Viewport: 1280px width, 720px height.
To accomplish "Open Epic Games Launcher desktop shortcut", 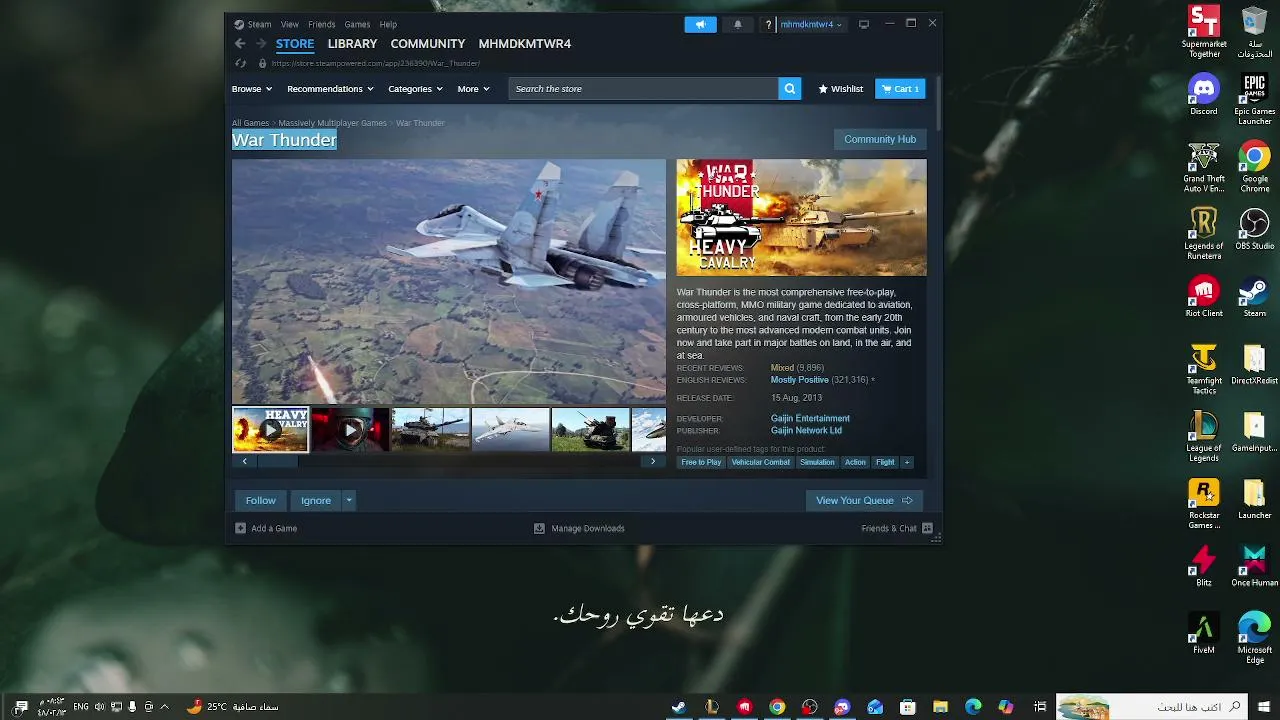I will pos(1254,99).
